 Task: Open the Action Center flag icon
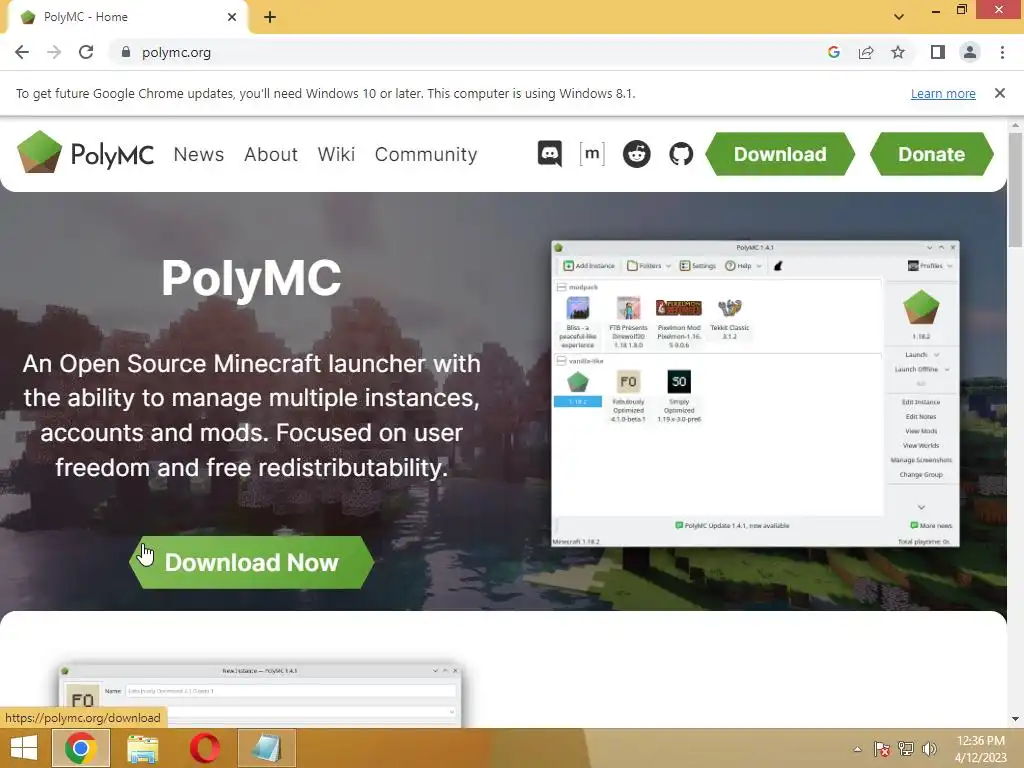[882, 749]
